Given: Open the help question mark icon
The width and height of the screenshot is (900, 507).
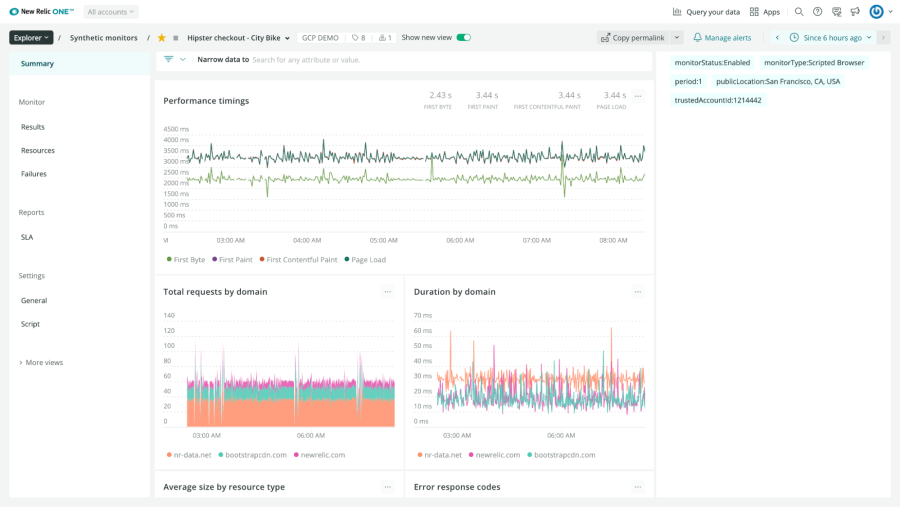Looking at the screenshot, I should 817,11.
